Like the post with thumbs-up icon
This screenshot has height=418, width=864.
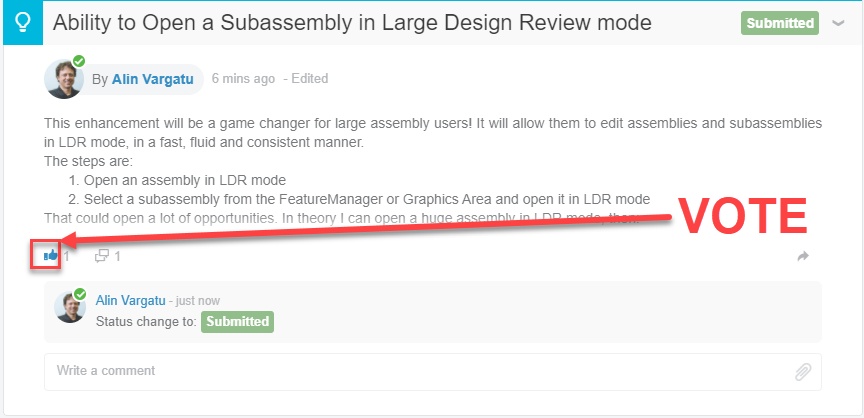pyautogui.click(x=51, y=255)
